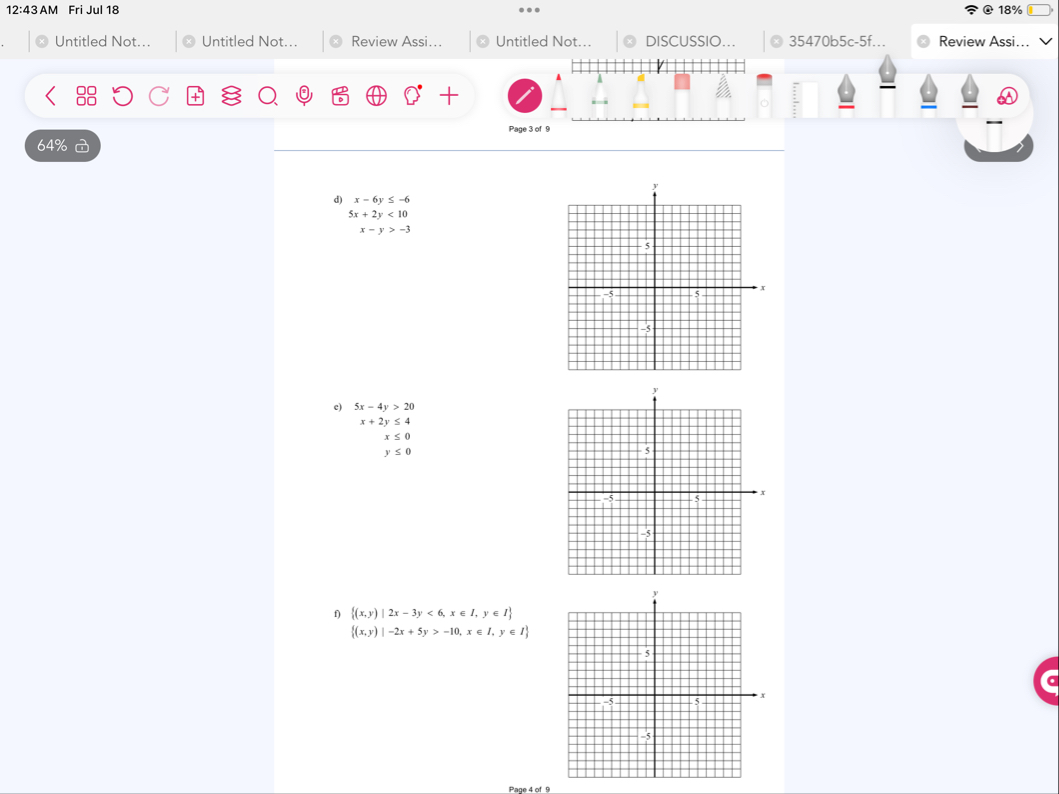Undo the last stroke
The width and height of the screenshot is (1059, 794).
pyautogui.click(x=122, y=96)
